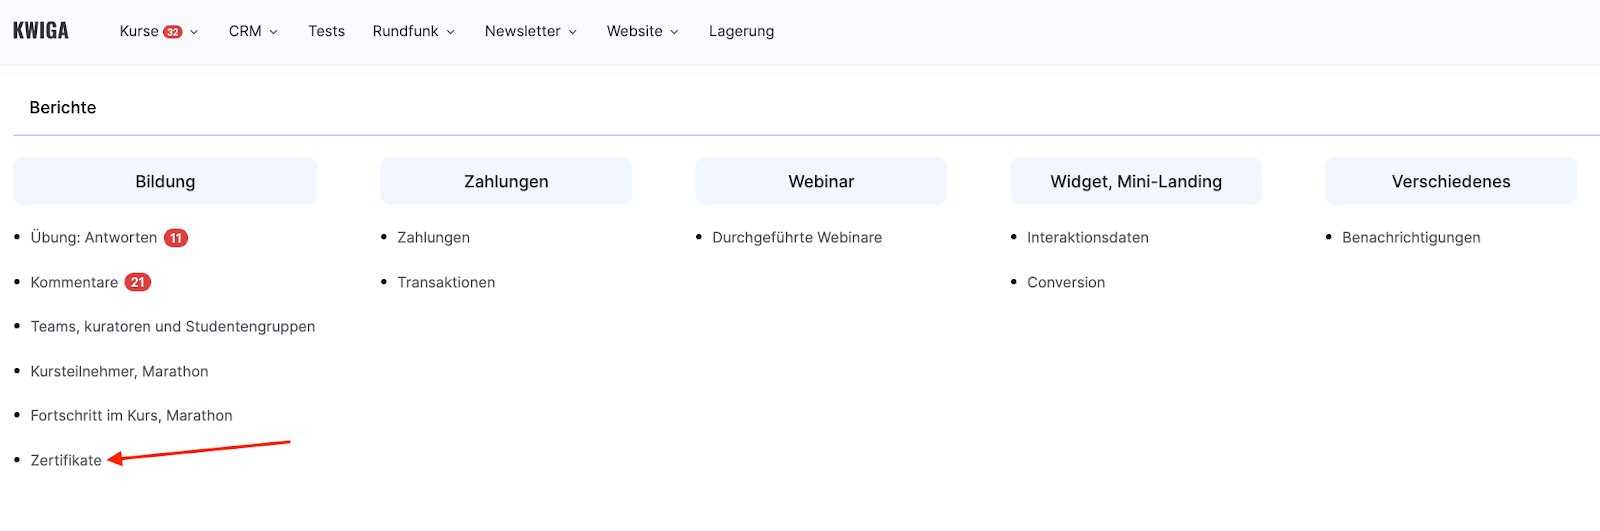Open the Interaktionsdaten report

point(1087,238)
